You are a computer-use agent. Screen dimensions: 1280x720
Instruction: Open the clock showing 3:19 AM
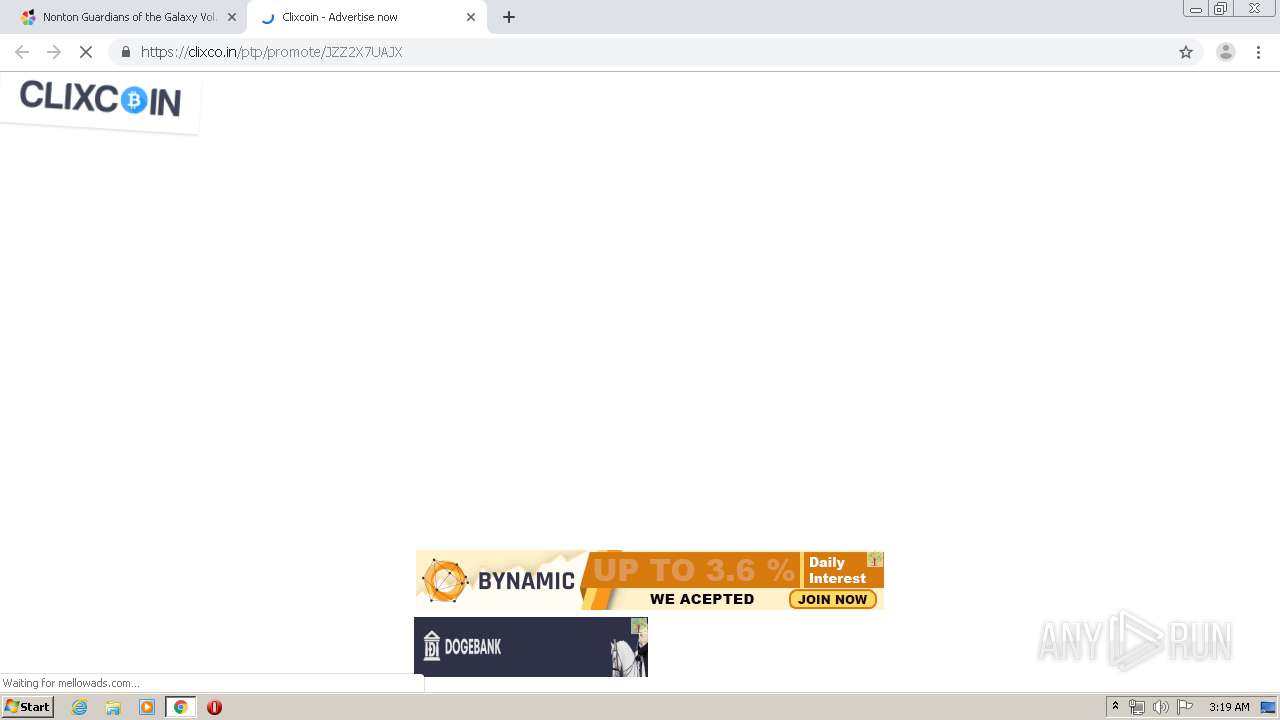(1229, 707)
